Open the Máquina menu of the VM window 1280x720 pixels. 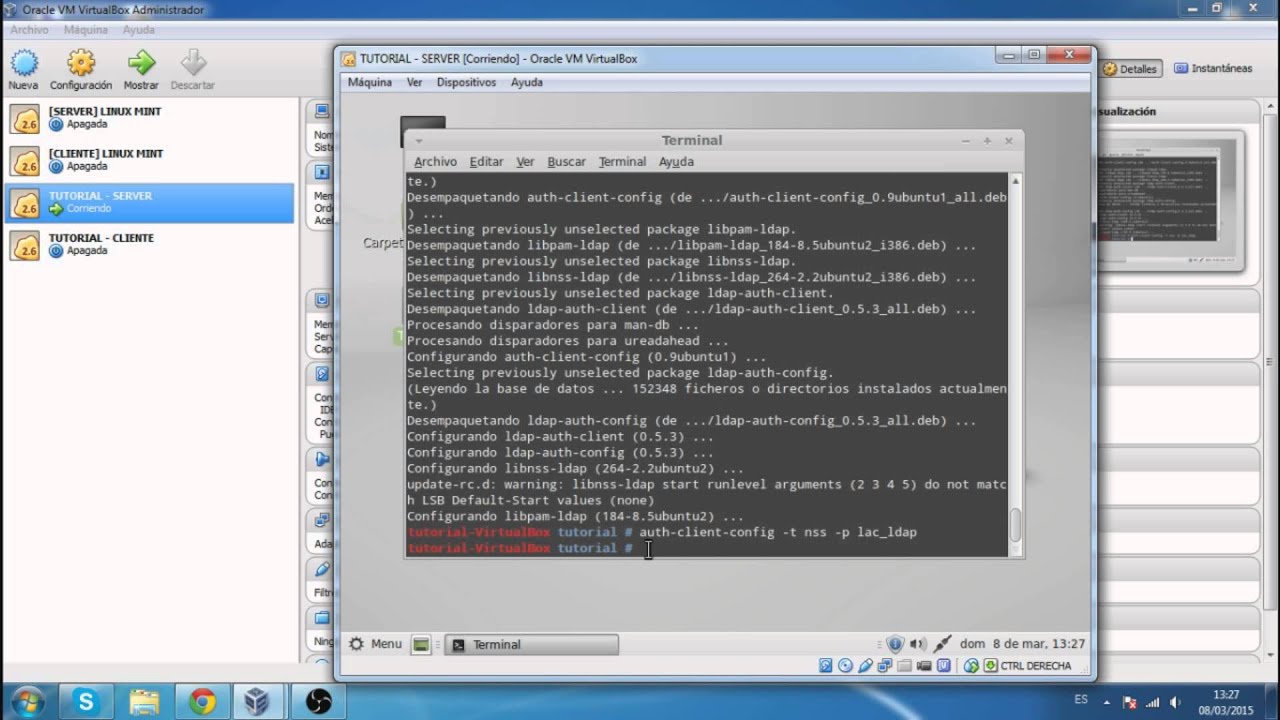370,82
